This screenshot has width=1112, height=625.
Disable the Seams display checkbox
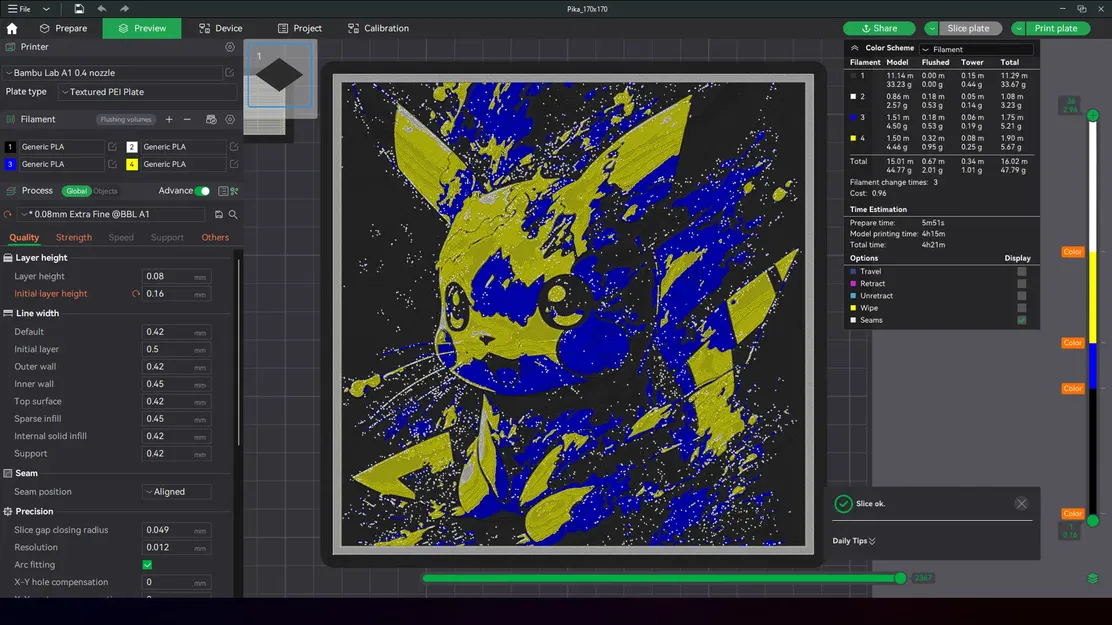(x=1020, y=320)
